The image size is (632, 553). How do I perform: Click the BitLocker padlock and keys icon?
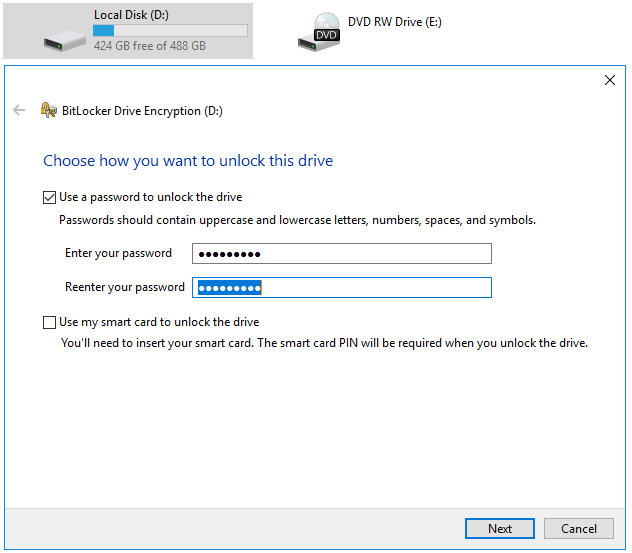click(49, 110)
